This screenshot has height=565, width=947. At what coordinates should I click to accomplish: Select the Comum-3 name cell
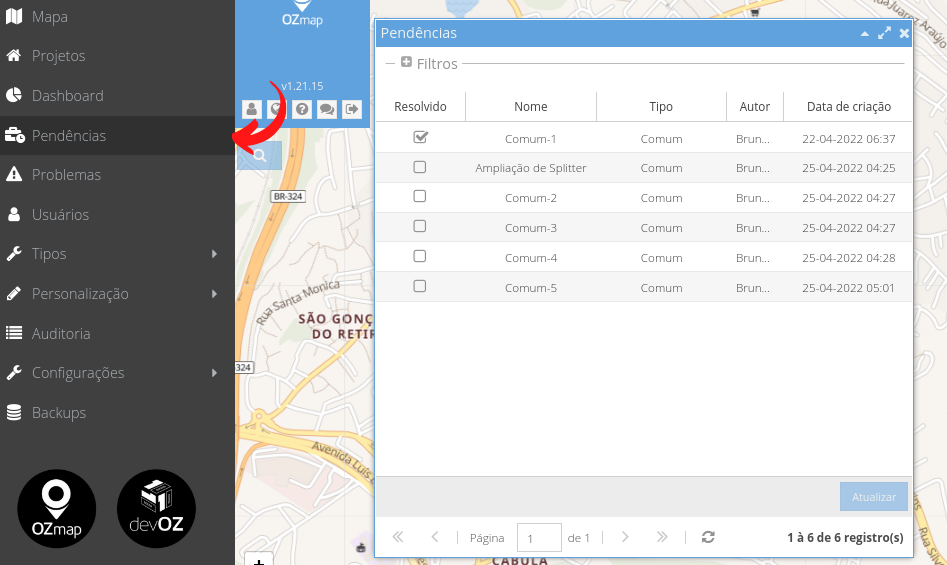click(x=531, y=228)
